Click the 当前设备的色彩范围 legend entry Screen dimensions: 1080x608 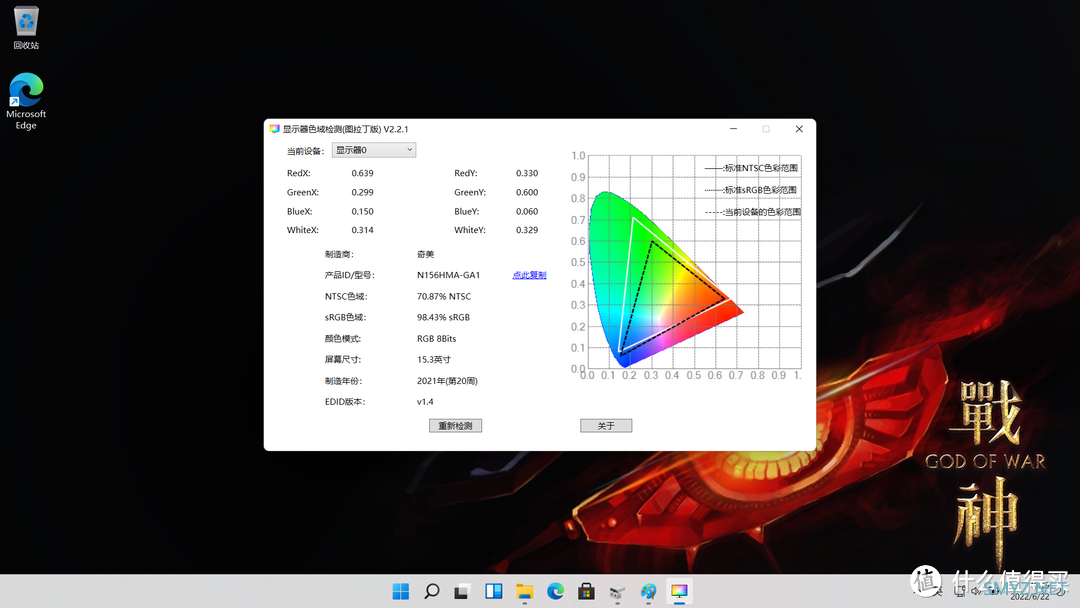pos(753,212)
